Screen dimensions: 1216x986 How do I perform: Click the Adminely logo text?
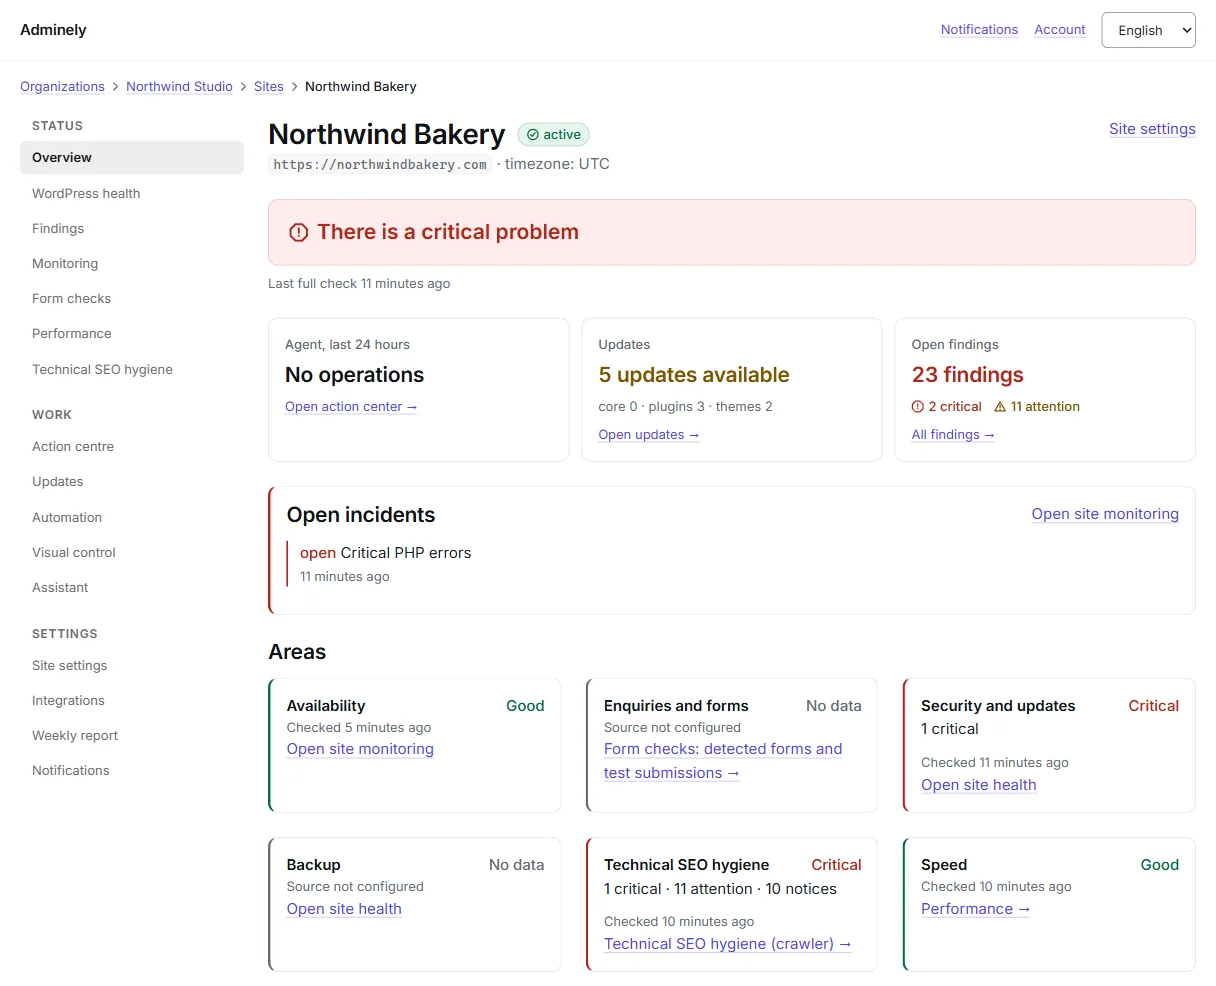point(53,30)
